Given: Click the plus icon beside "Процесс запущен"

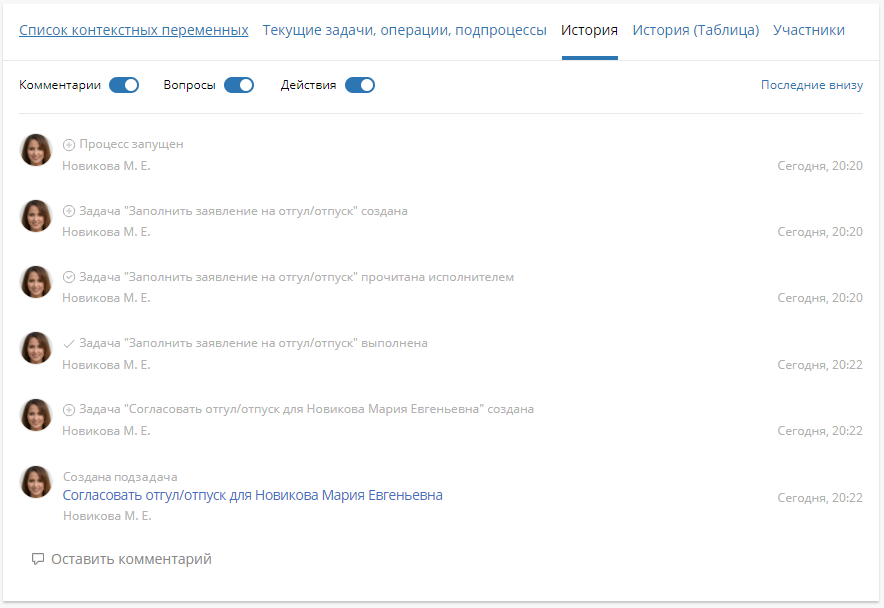Looking at the screenshot, I should (x=67, y=143).
